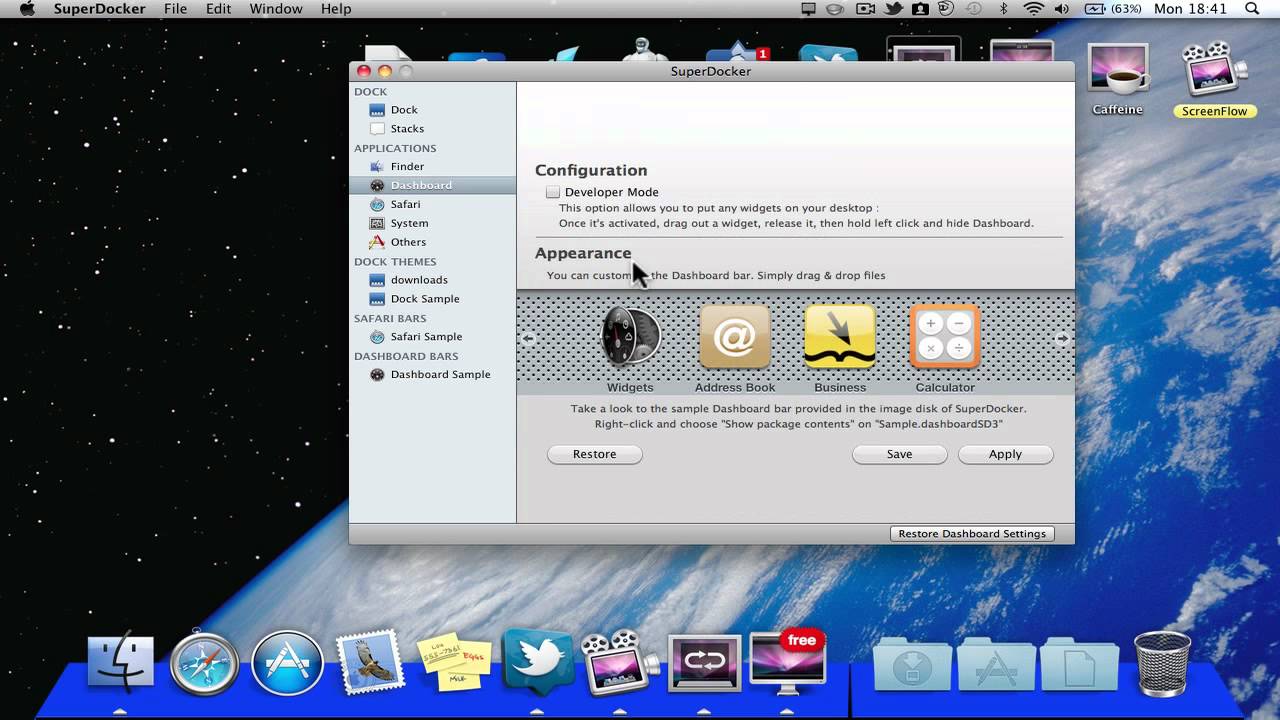The image size is (1280, 720).
Task: Open the Downloads folder stack in Dock
Action: (913, 665)
